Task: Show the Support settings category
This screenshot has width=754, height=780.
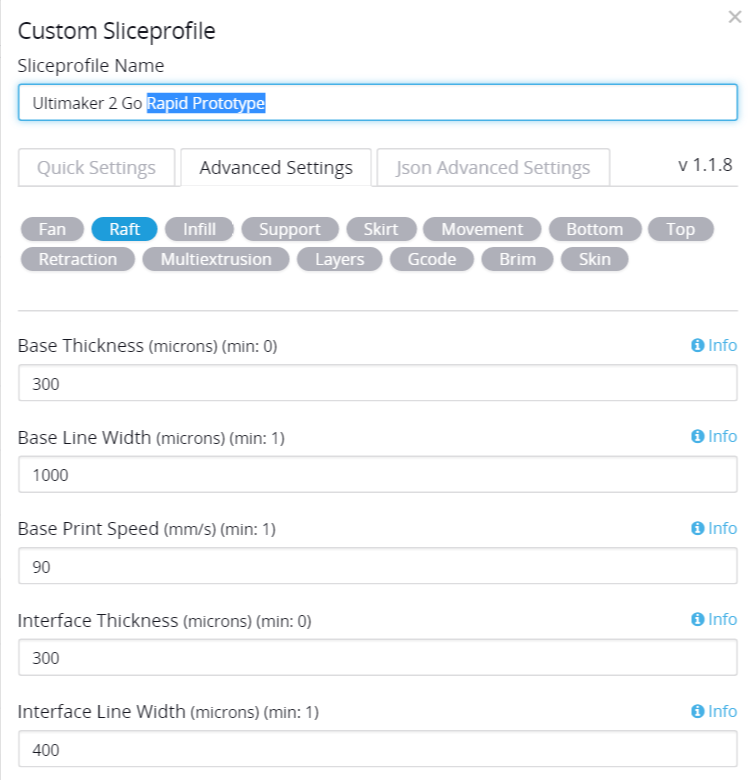Action: pyautogui.click(x=290, y=229)
